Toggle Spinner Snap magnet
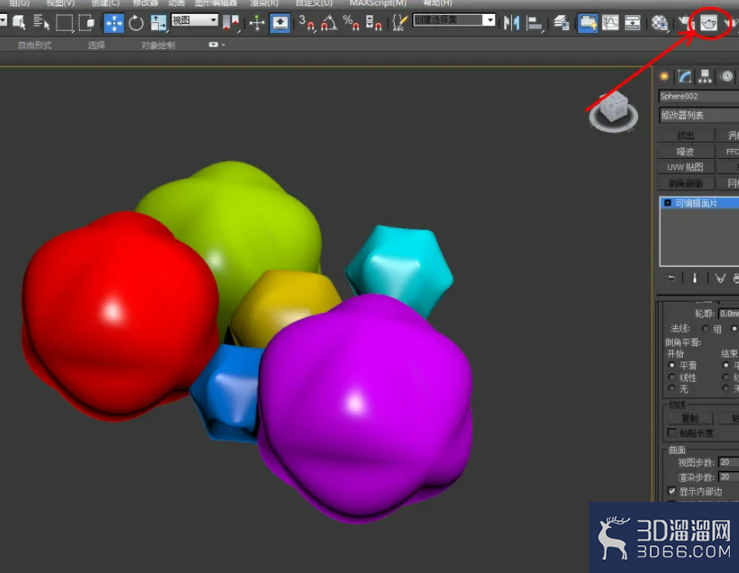The image size is (739, 573). [374, 23]
